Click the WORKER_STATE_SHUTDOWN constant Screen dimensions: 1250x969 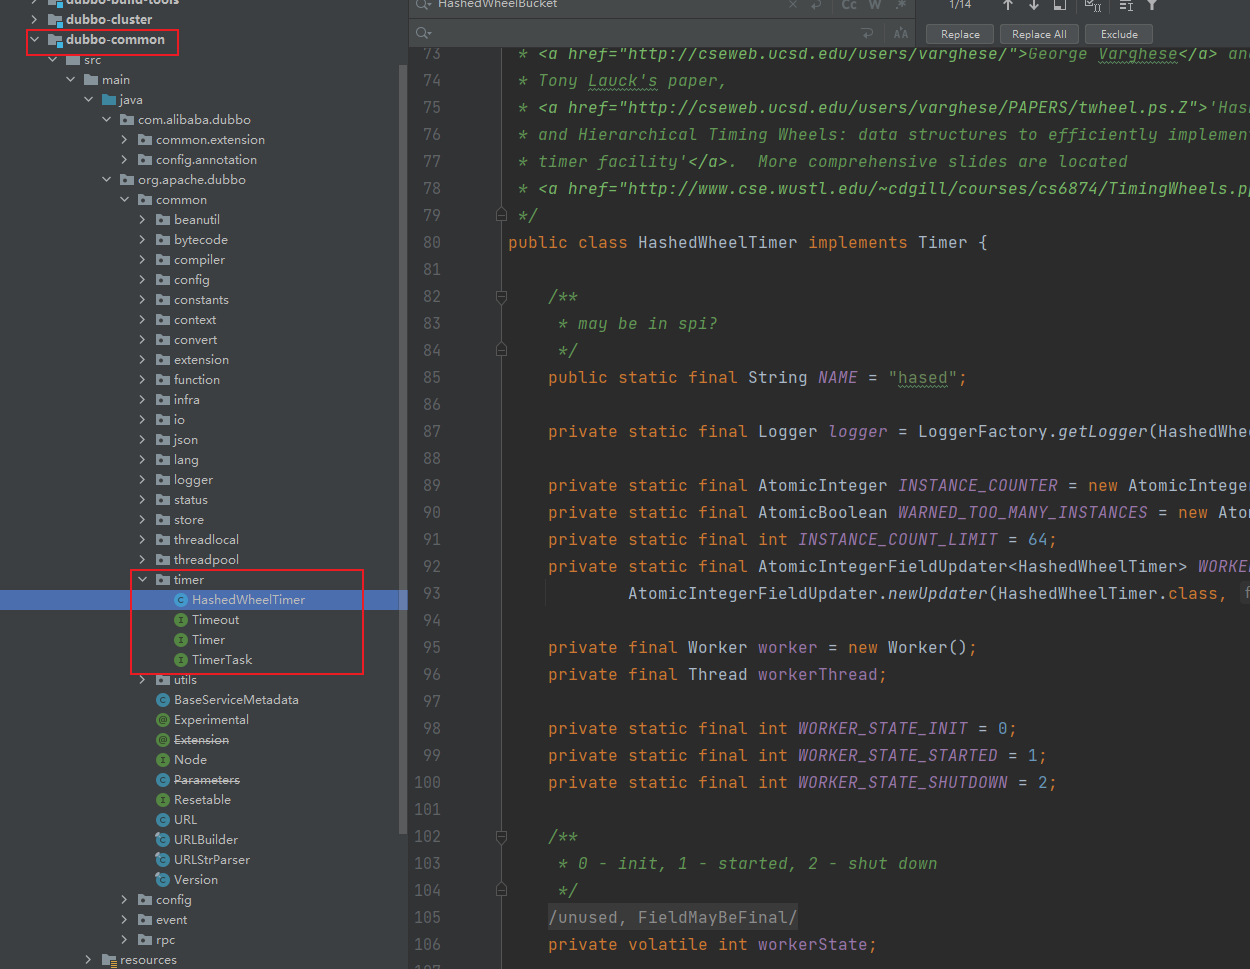tap(903, 782)
